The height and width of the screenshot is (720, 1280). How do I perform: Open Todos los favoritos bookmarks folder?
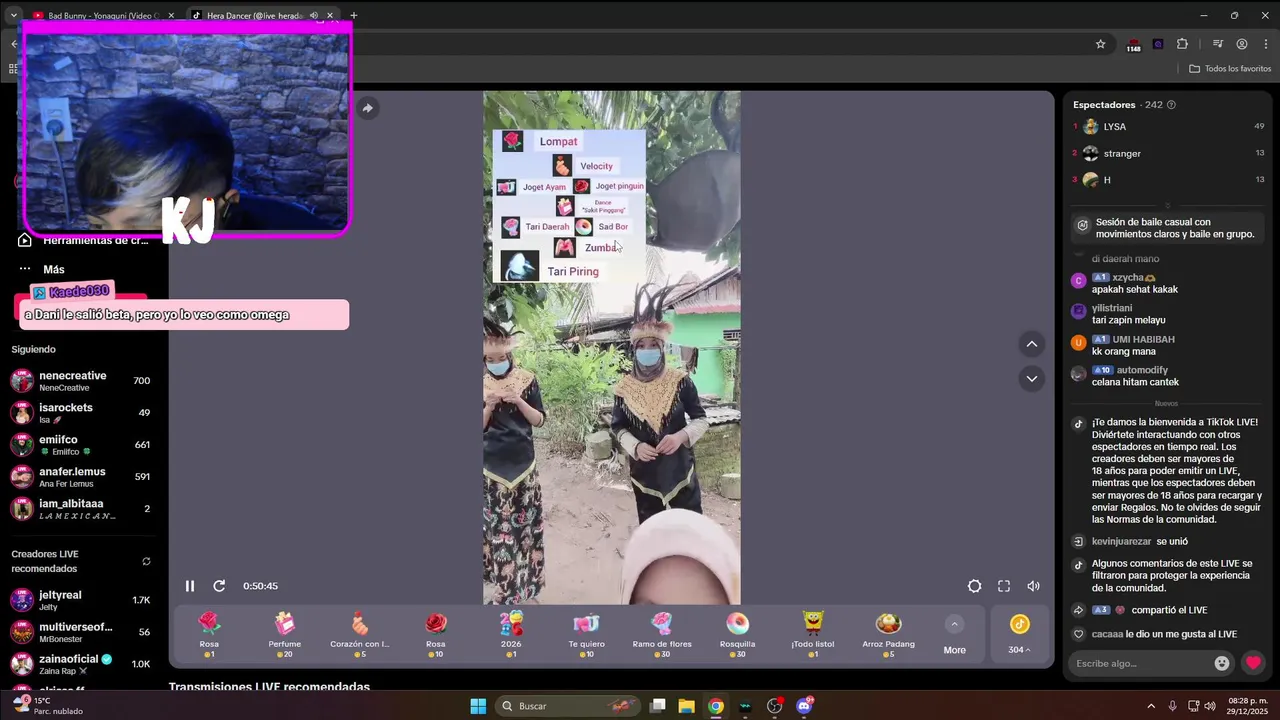[x=1230, y=69]
